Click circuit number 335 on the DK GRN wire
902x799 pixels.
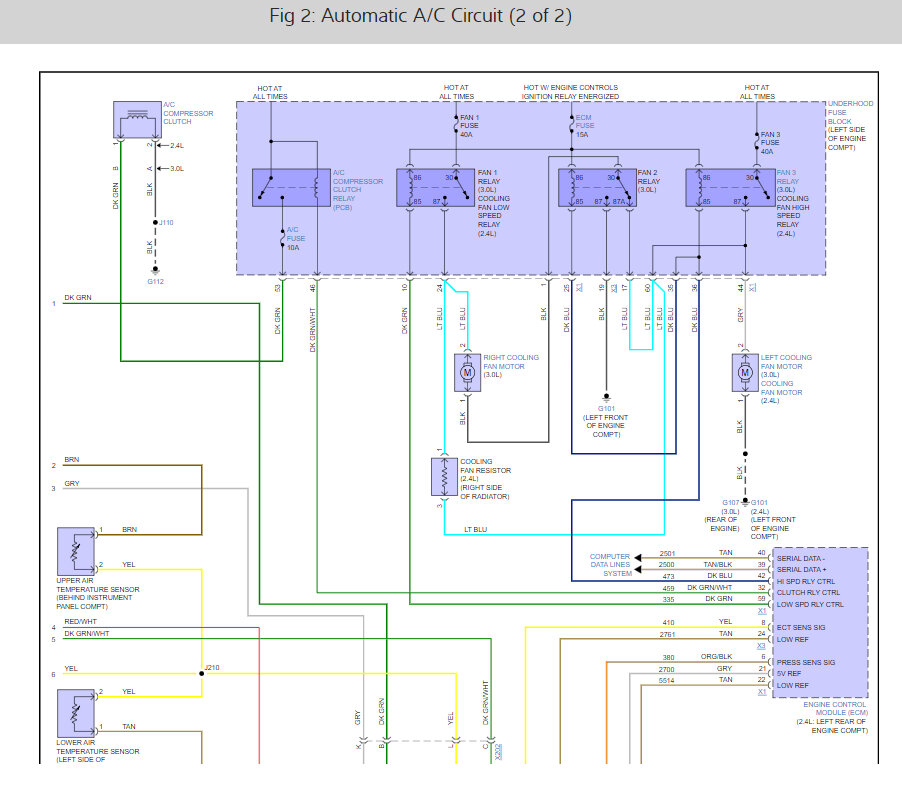tap(668, 599)
